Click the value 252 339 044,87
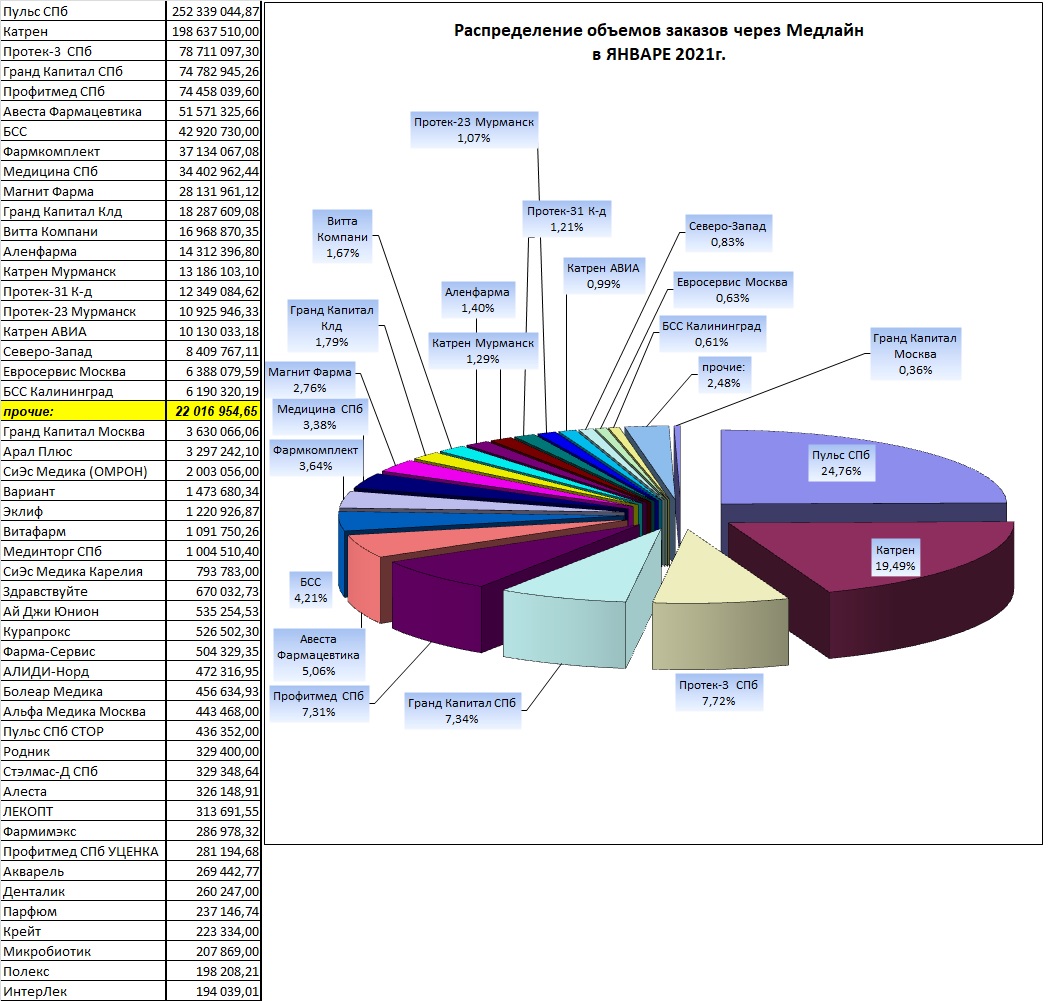 coord(214,11)
